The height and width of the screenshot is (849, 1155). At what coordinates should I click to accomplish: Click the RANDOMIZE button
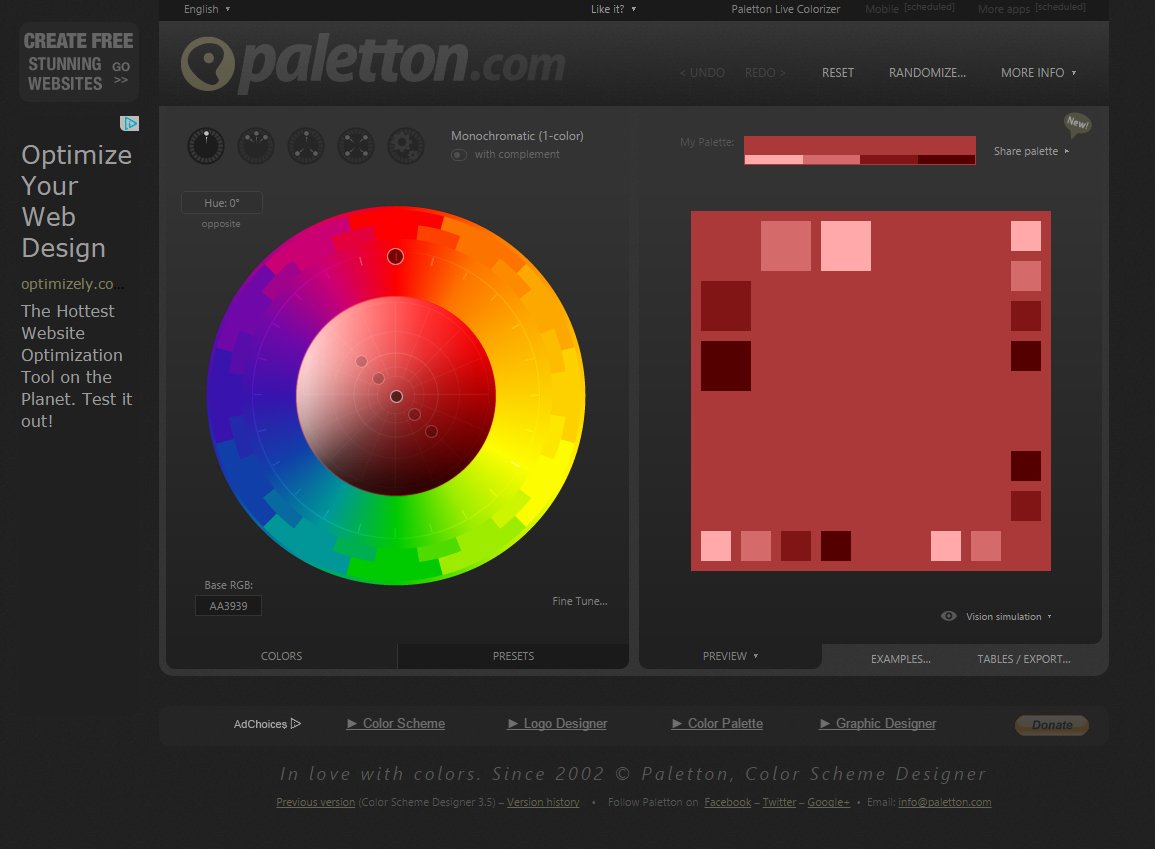927,73
